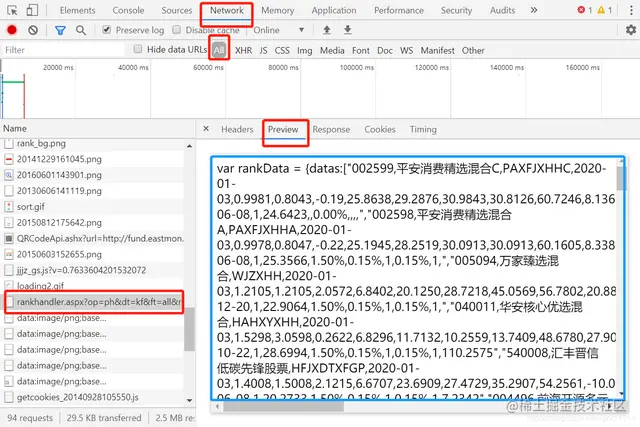
Task: Import HAR file upload arrow icon
Action: tap(327, 30)
